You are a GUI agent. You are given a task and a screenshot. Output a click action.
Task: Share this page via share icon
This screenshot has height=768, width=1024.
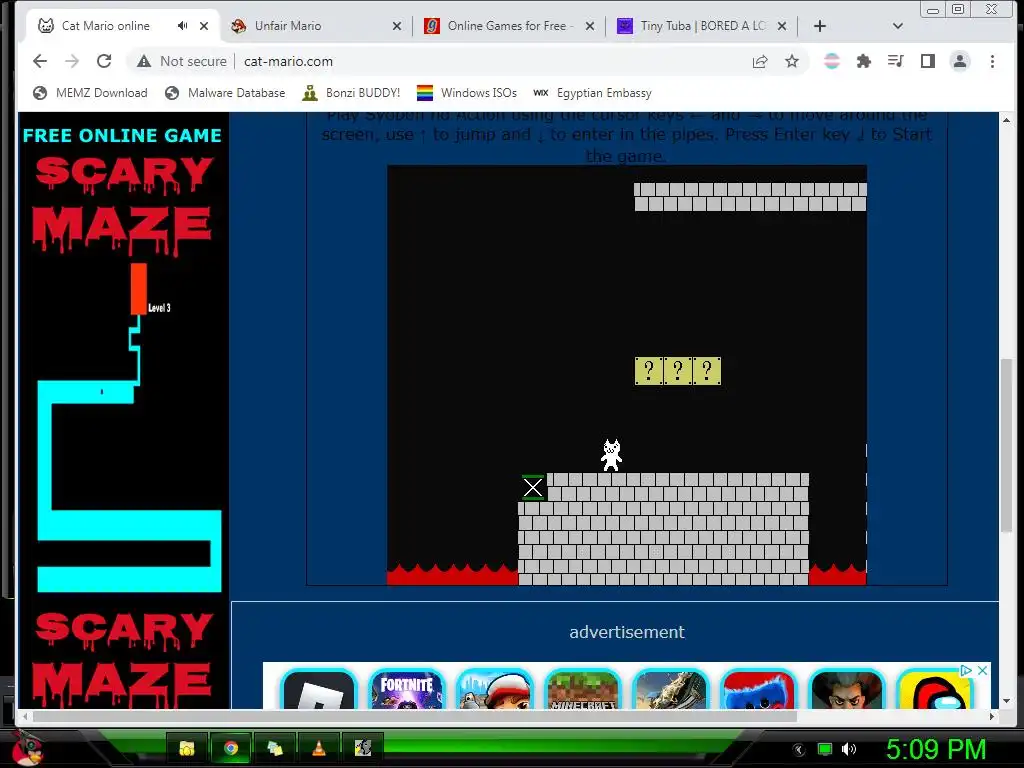(x=760, y=61)
